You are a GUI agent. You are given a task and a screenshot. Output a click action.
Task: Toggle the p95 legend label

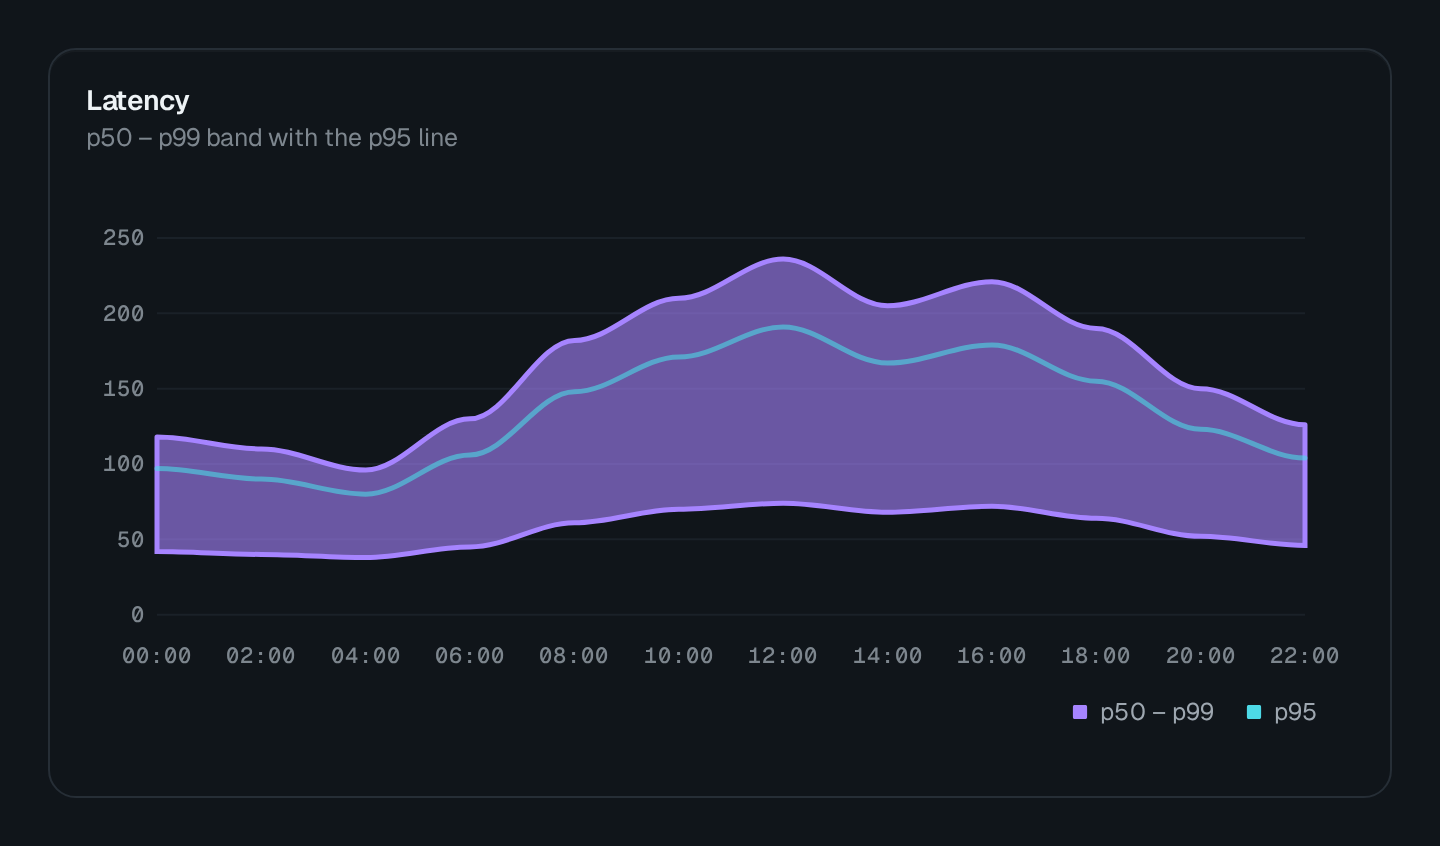click(x=1295, y=712)
